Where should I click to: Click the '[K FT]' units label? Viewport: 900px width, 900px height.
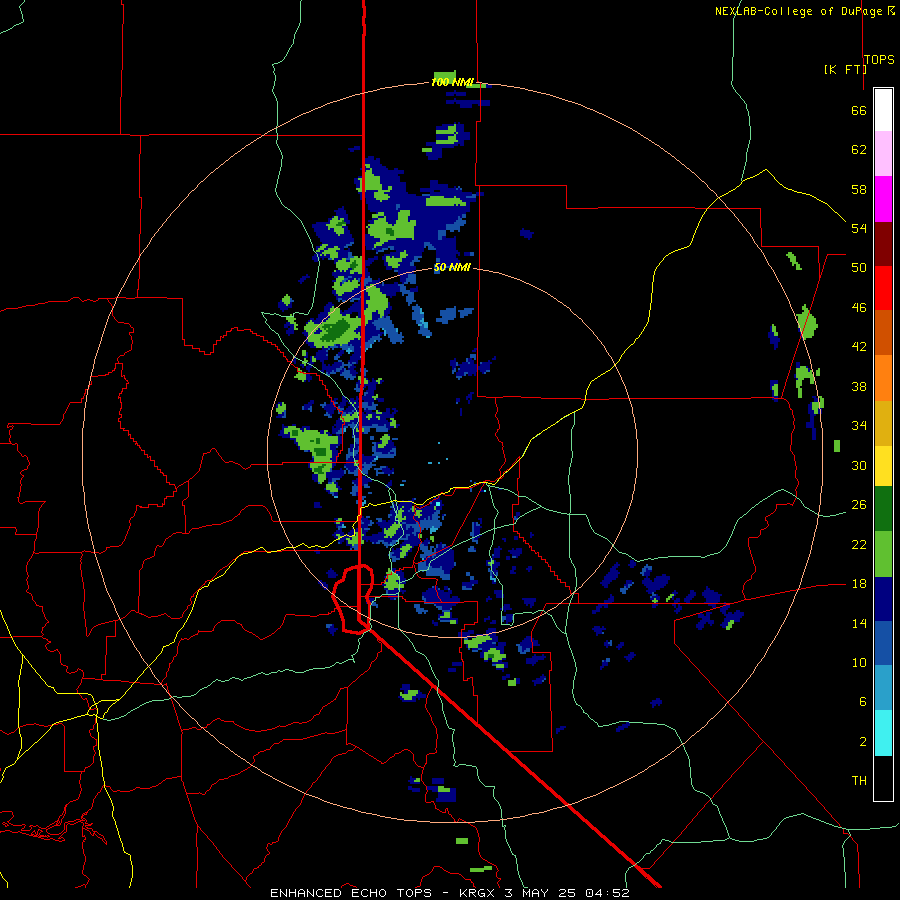tap(845, 69)
